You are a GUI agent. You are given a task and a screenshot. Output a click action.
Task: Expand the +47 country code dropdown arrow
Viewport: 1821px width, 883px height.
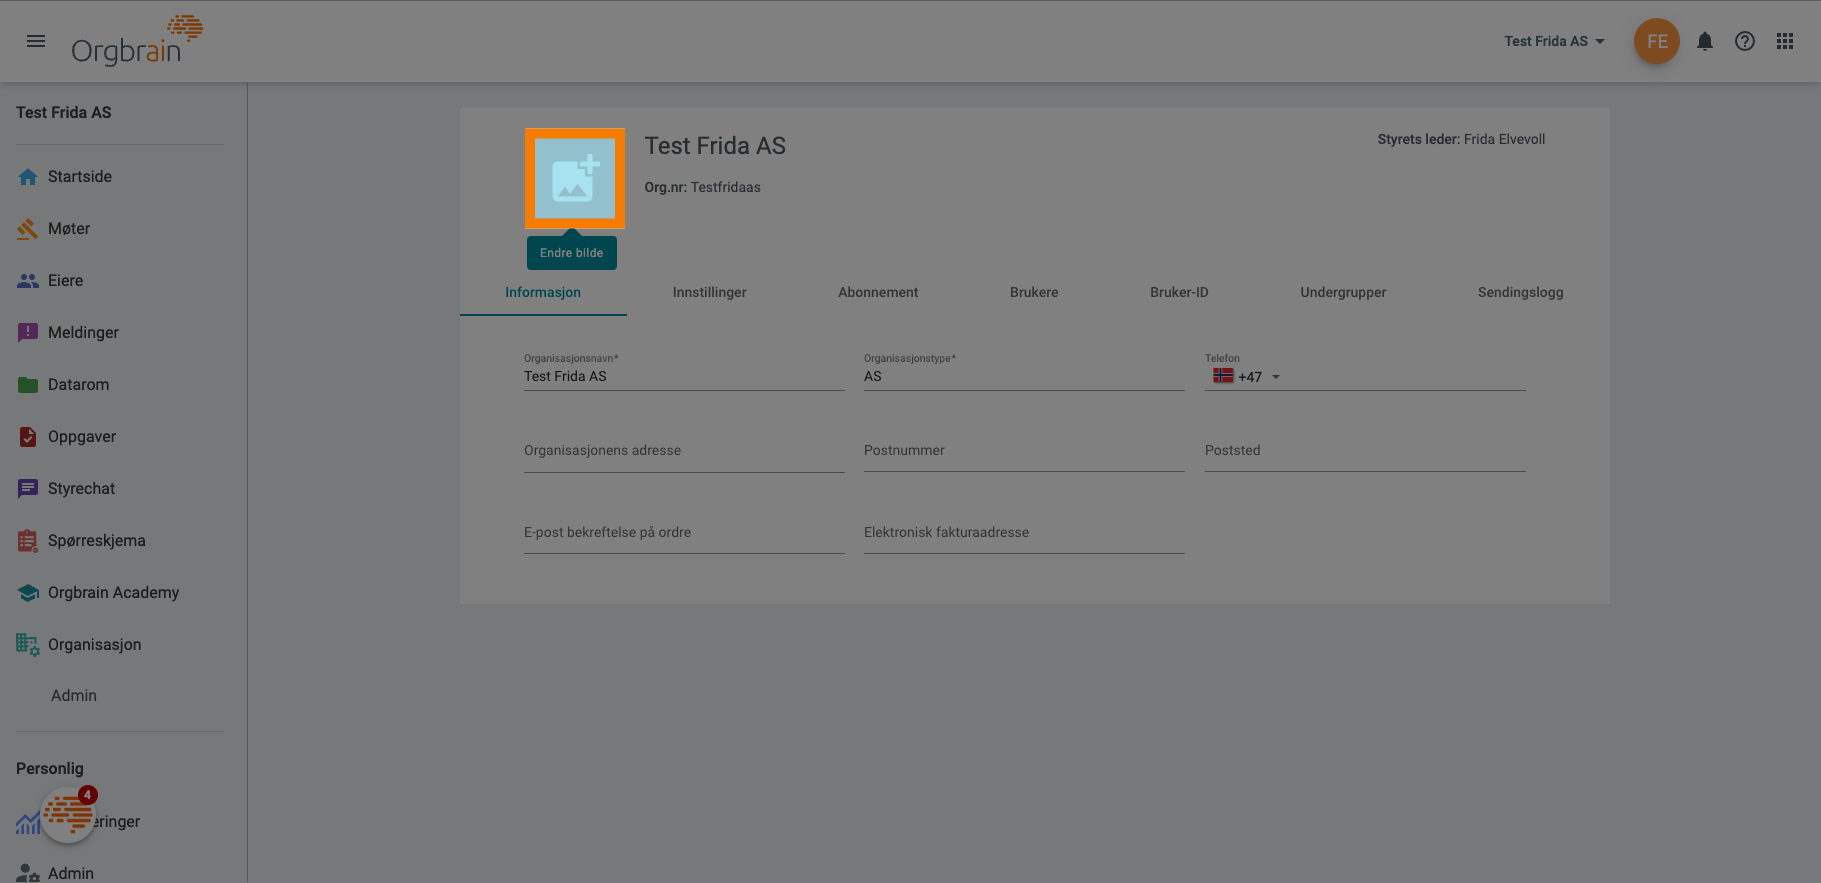tap(1276, 377)
